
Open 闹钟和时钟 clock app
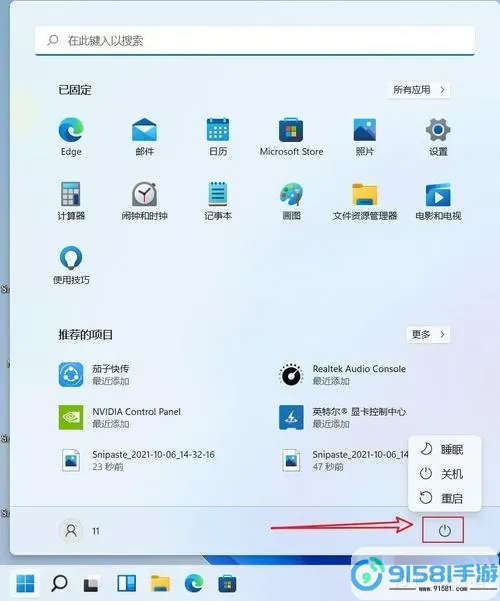point(144,201)
